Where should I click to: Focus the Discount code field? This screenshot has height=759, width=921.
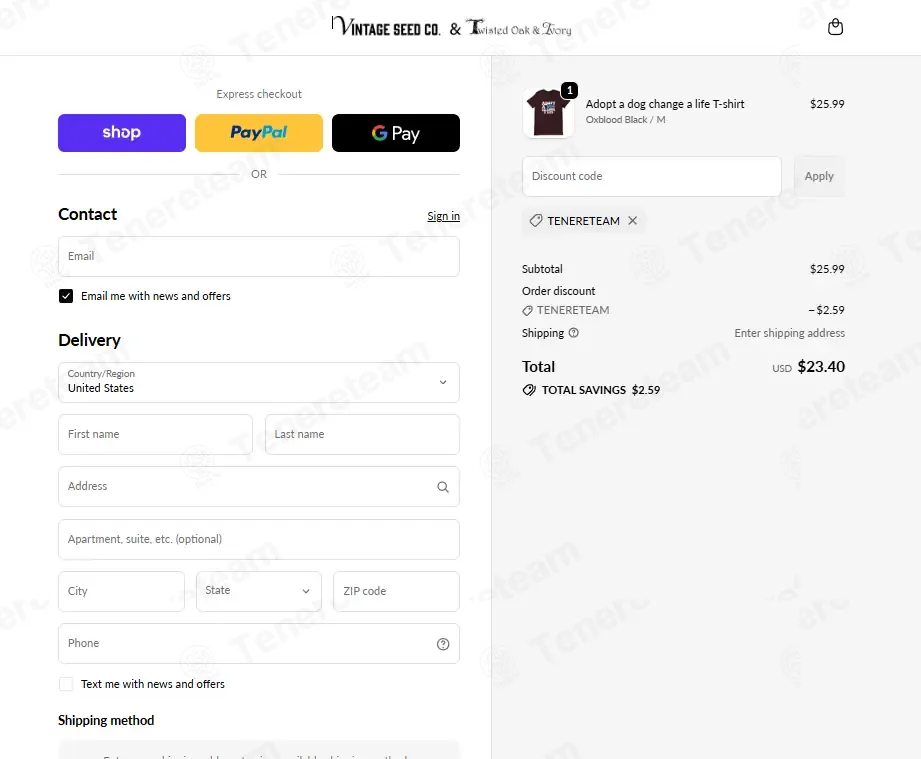pos(651,176)
